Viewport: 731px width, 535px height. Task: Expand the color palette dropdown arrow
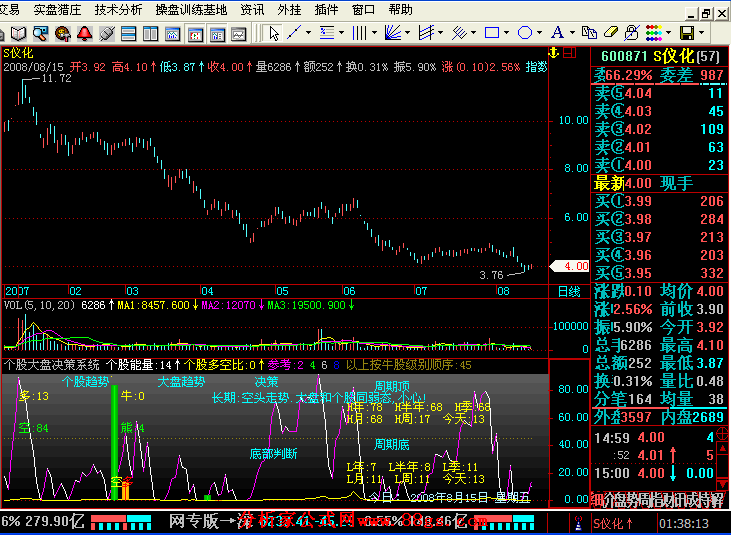[668, 33]
